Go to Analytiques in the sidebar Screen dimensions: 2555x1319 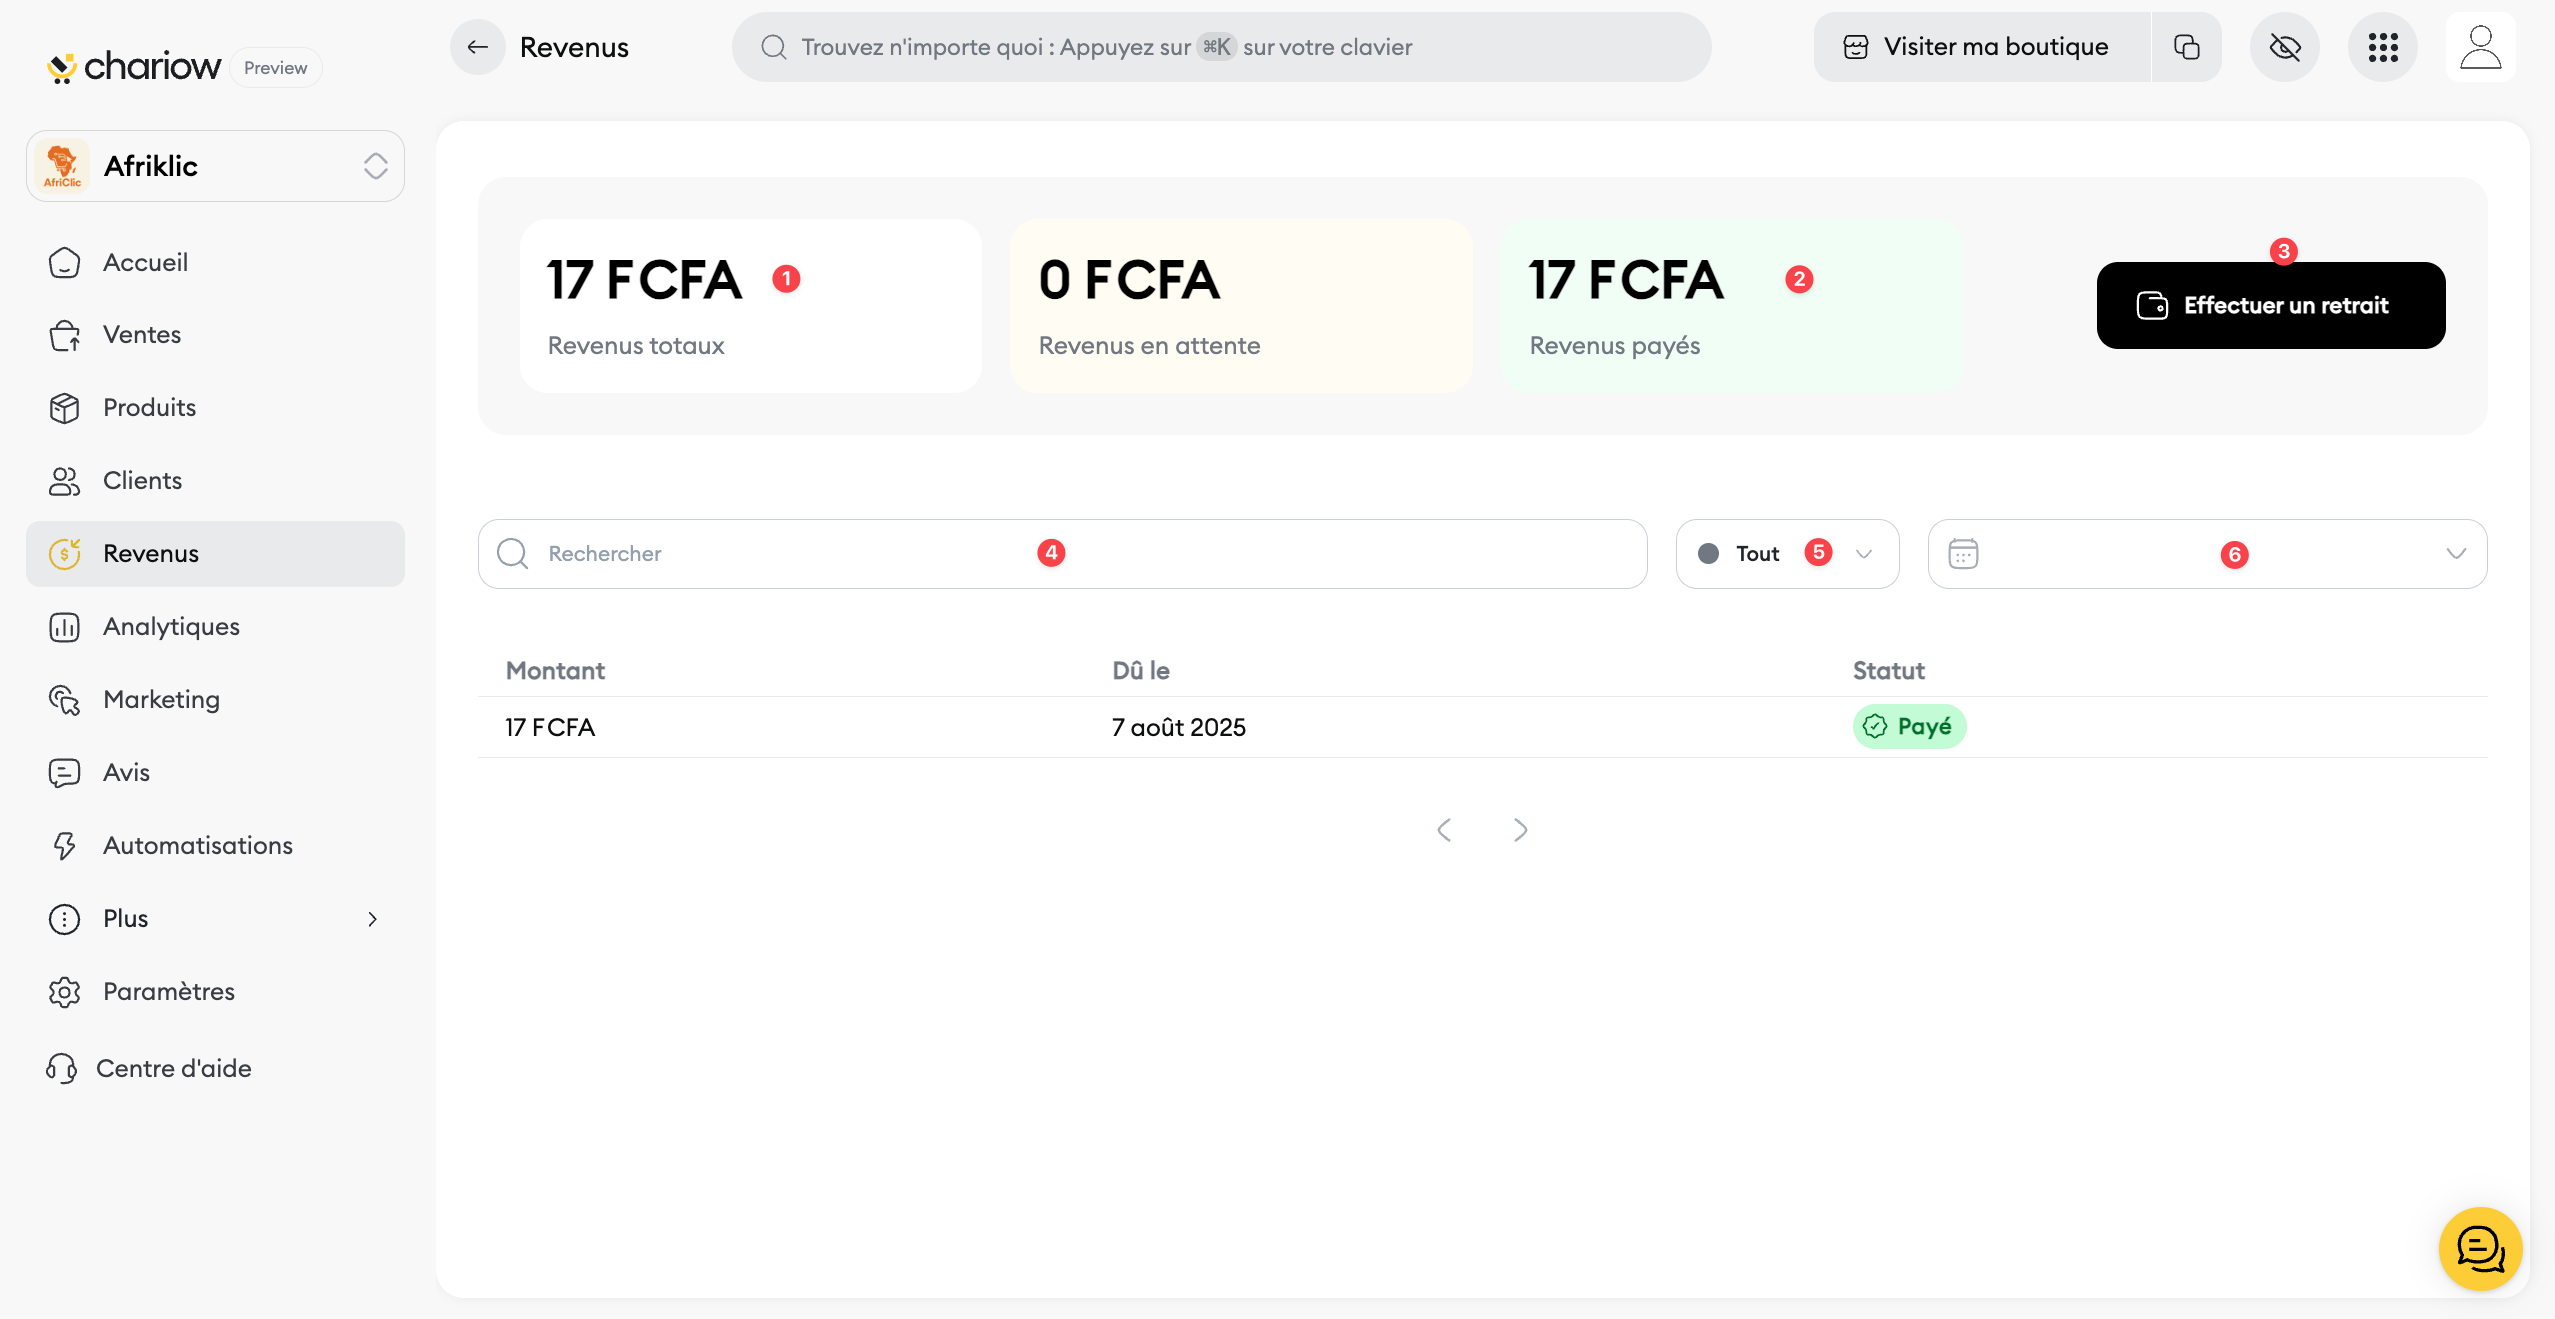click(x=171, y=627)
